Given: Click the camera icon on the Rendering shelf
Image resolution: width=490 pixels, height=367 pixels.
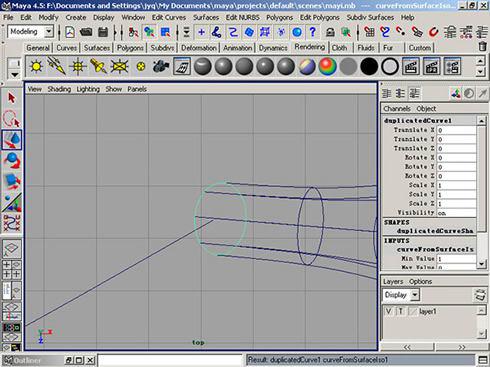Looking at the screenshot, I should (x=161, y=66).
